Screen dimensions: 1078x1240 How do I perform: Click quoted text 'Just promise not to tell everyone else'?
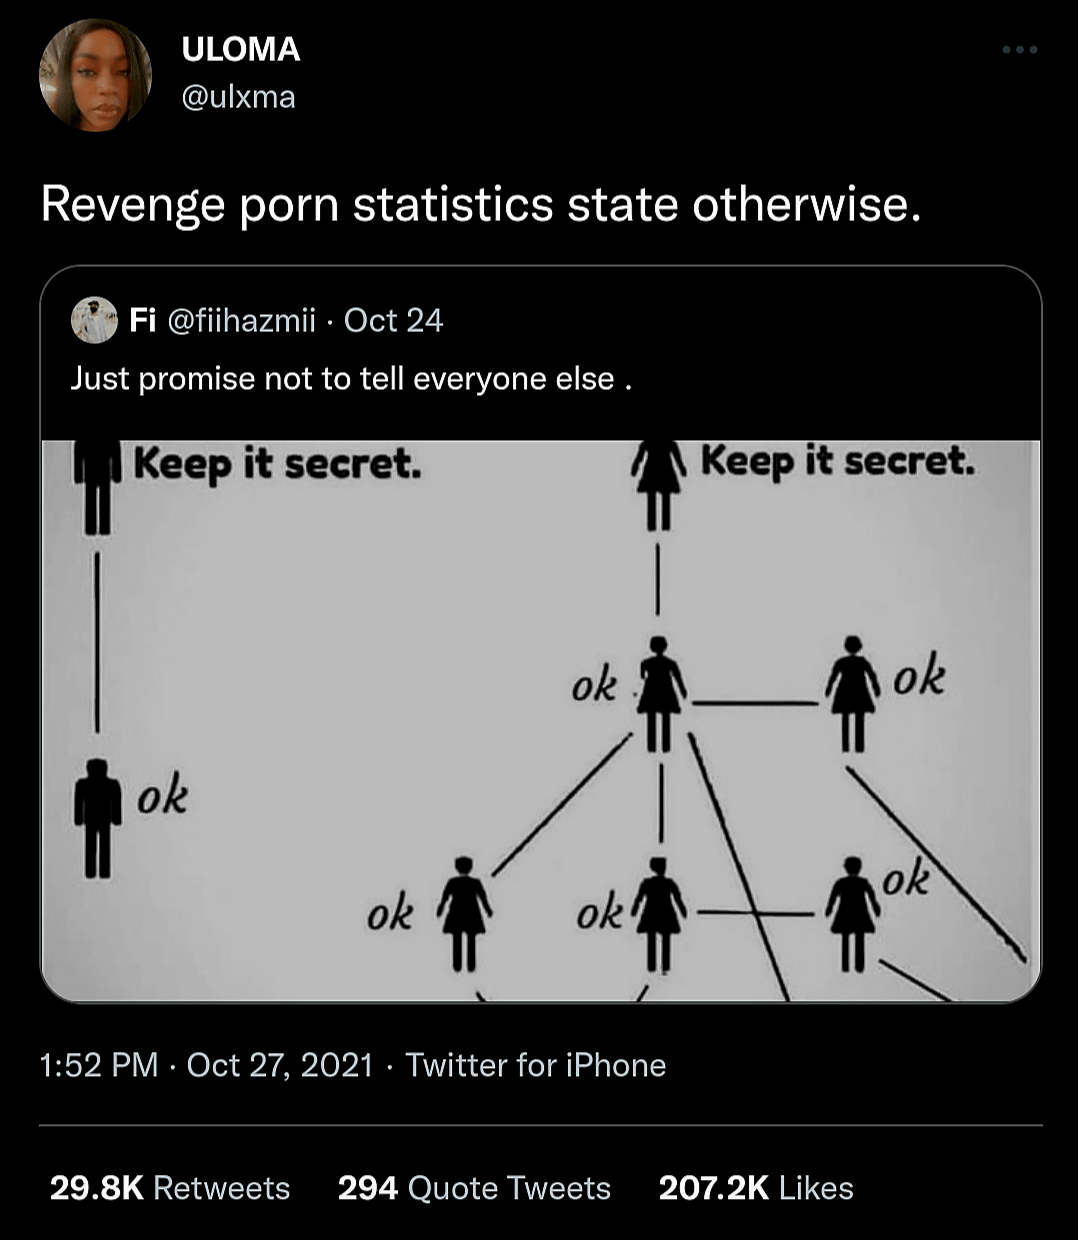coord(350,379)
